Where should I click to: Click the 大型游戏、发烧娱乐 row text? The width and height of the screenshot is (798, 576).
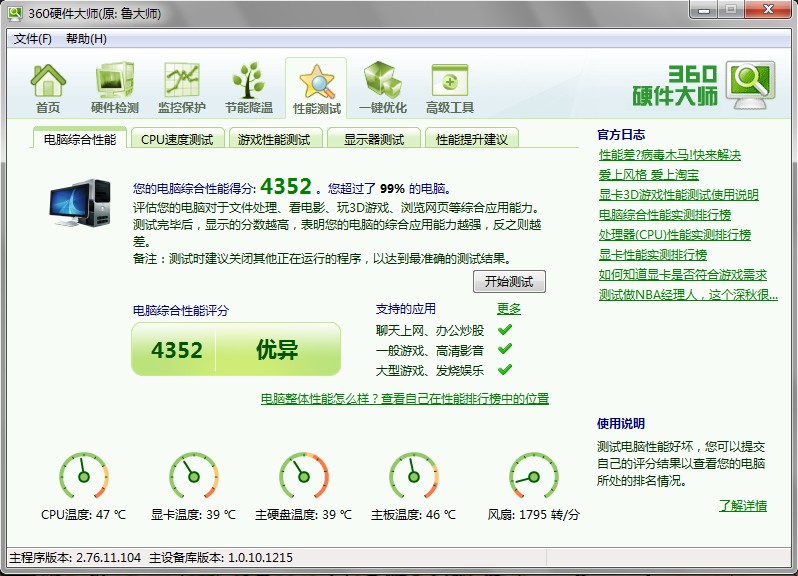[430, 370]
